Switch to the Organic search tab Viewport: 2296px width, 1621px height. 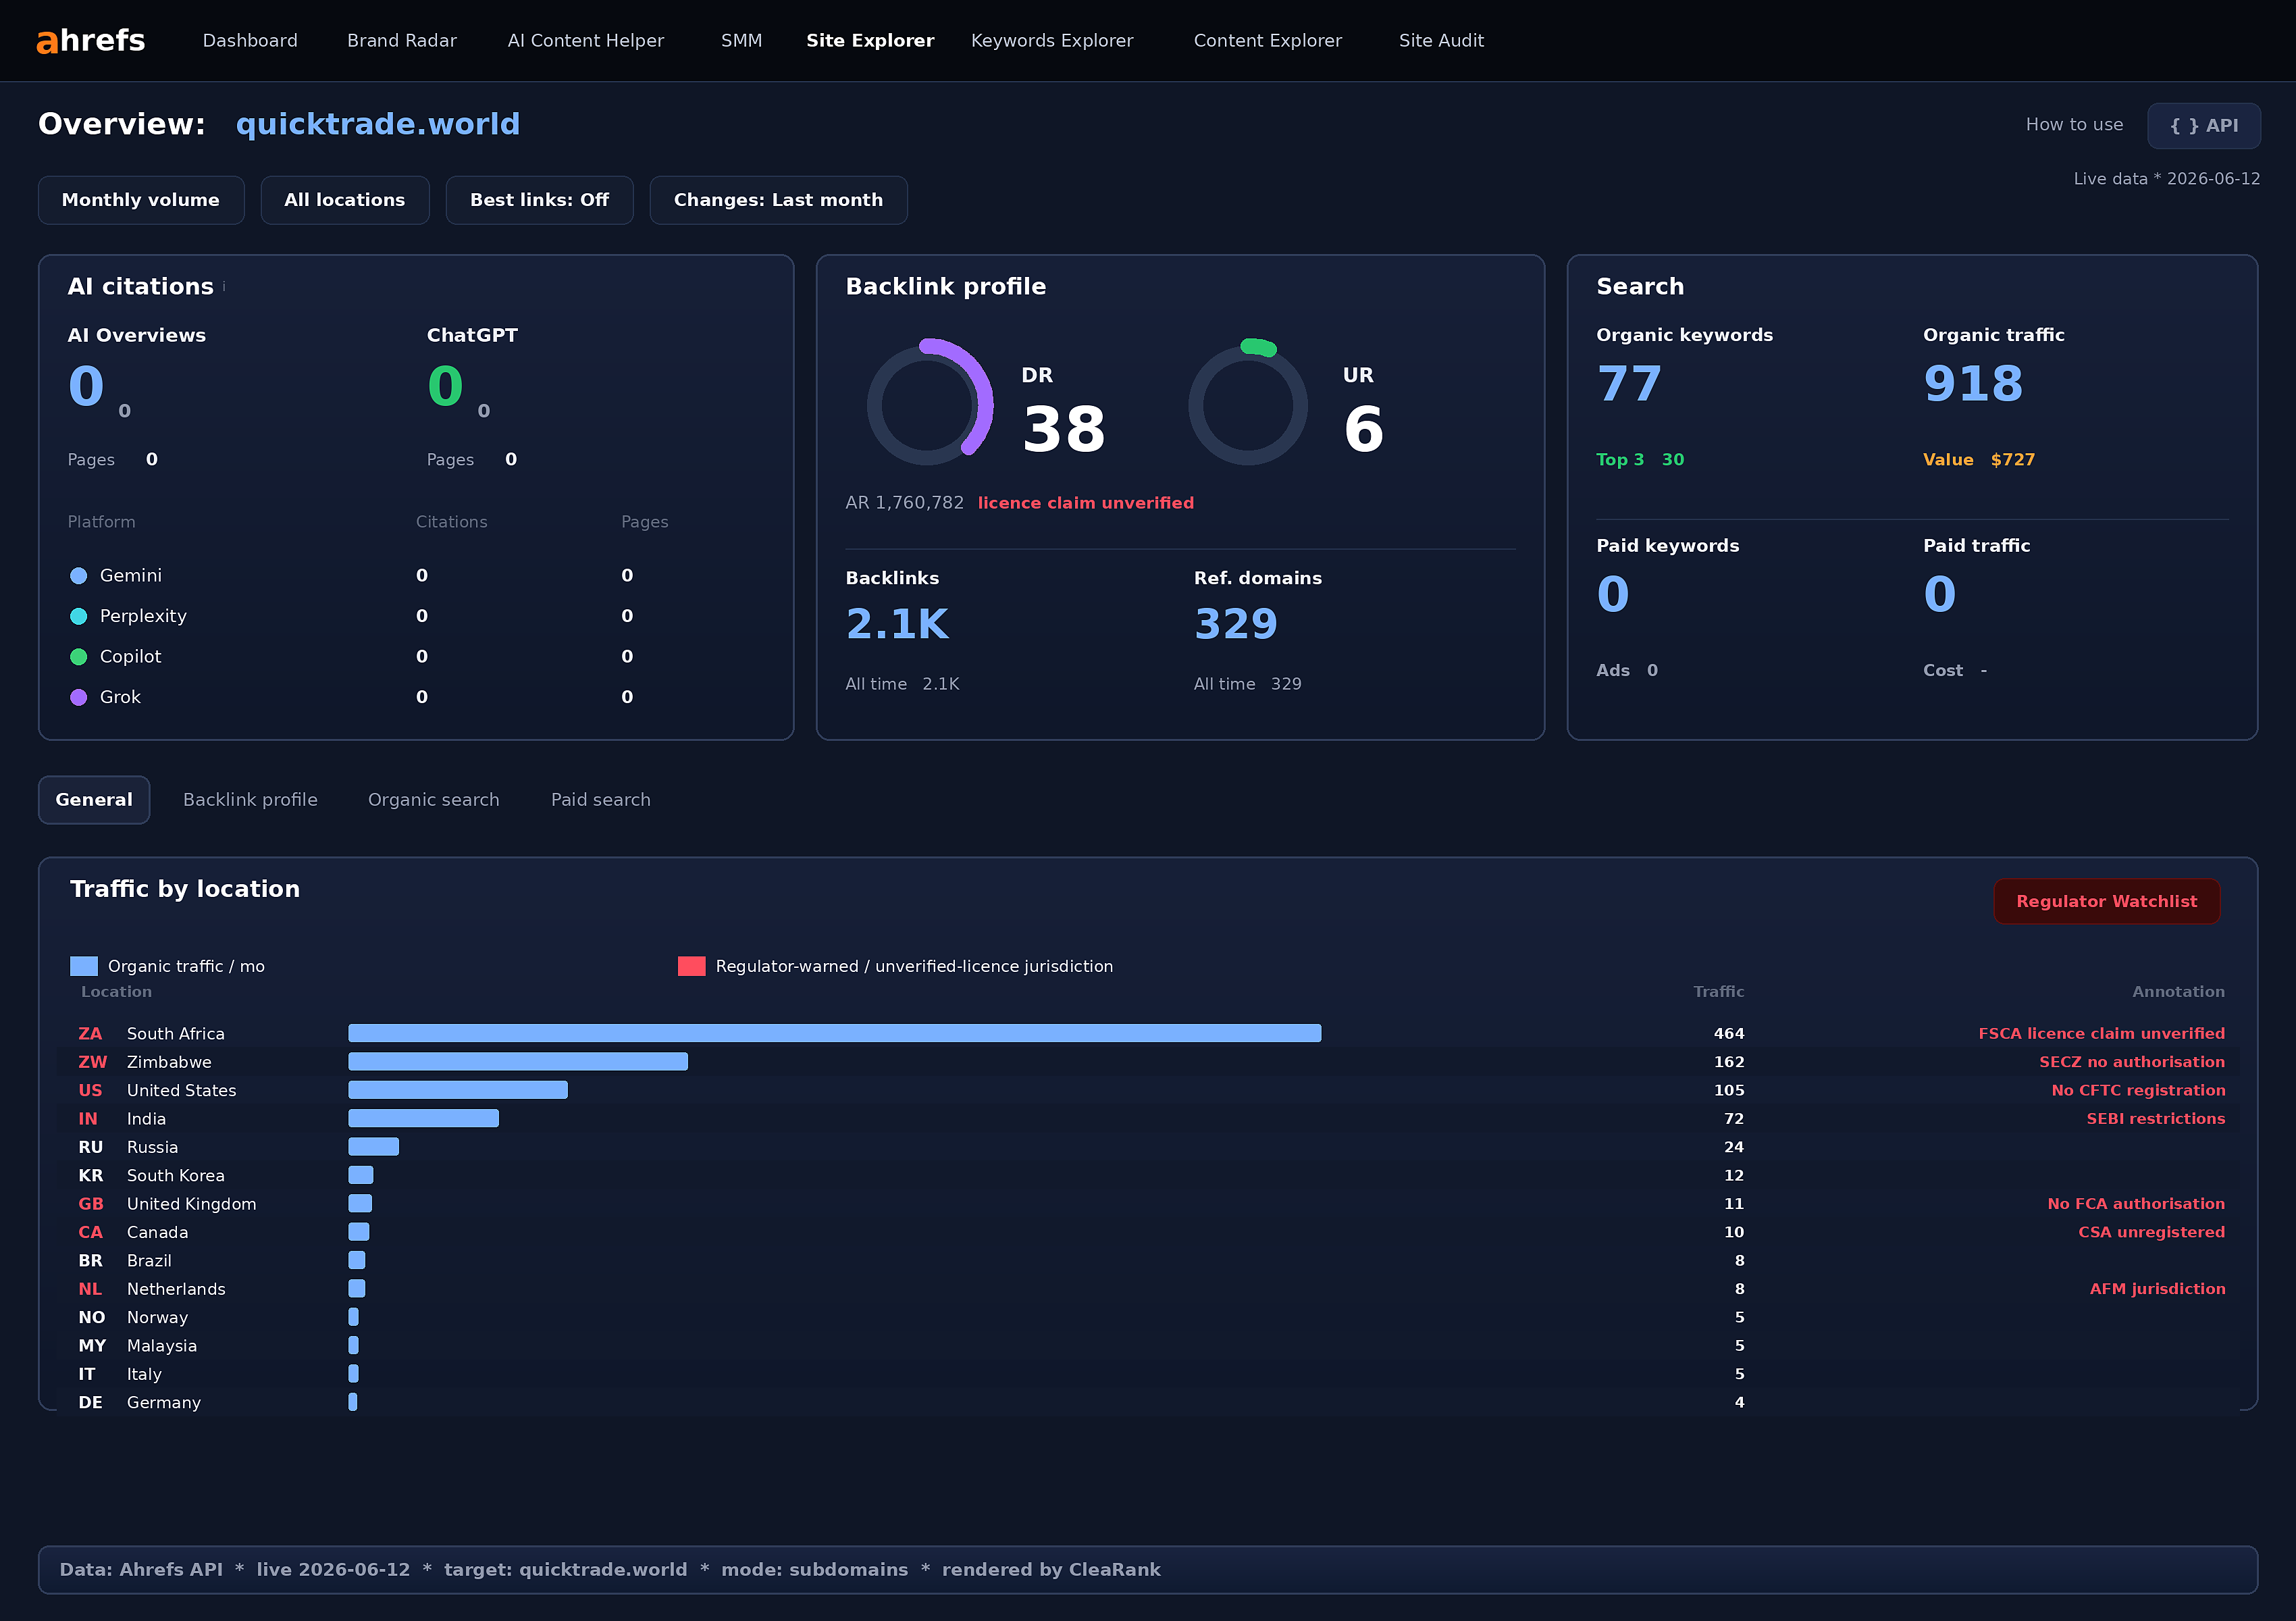coord(433,800)
